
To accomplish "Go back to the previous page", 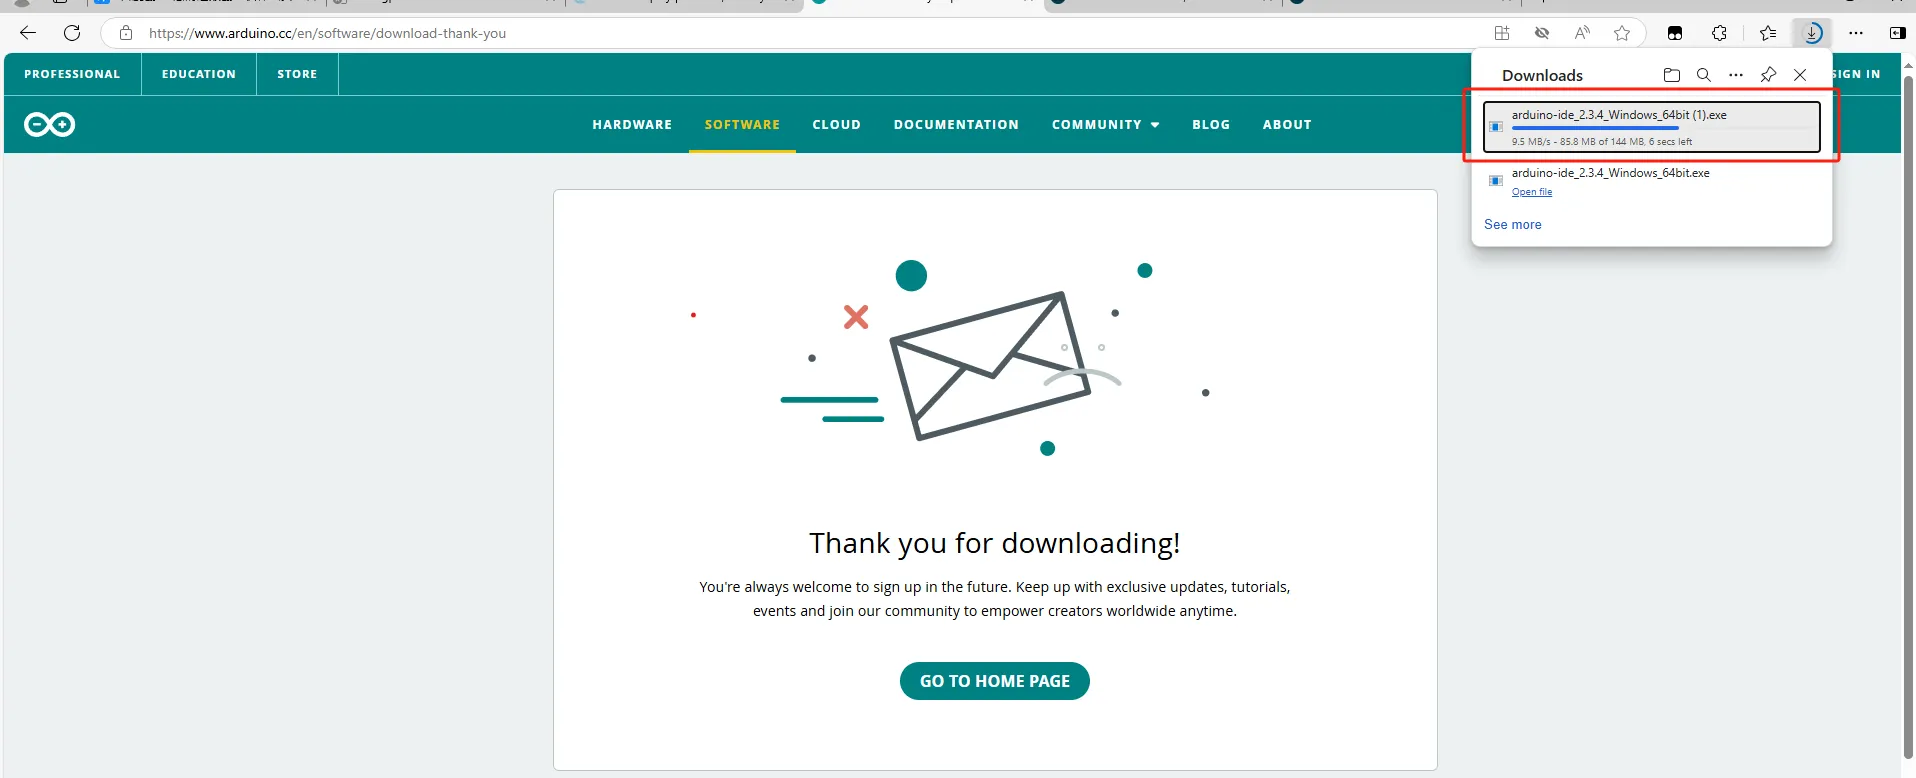I will pyautogui.click(x=28, y=33).
